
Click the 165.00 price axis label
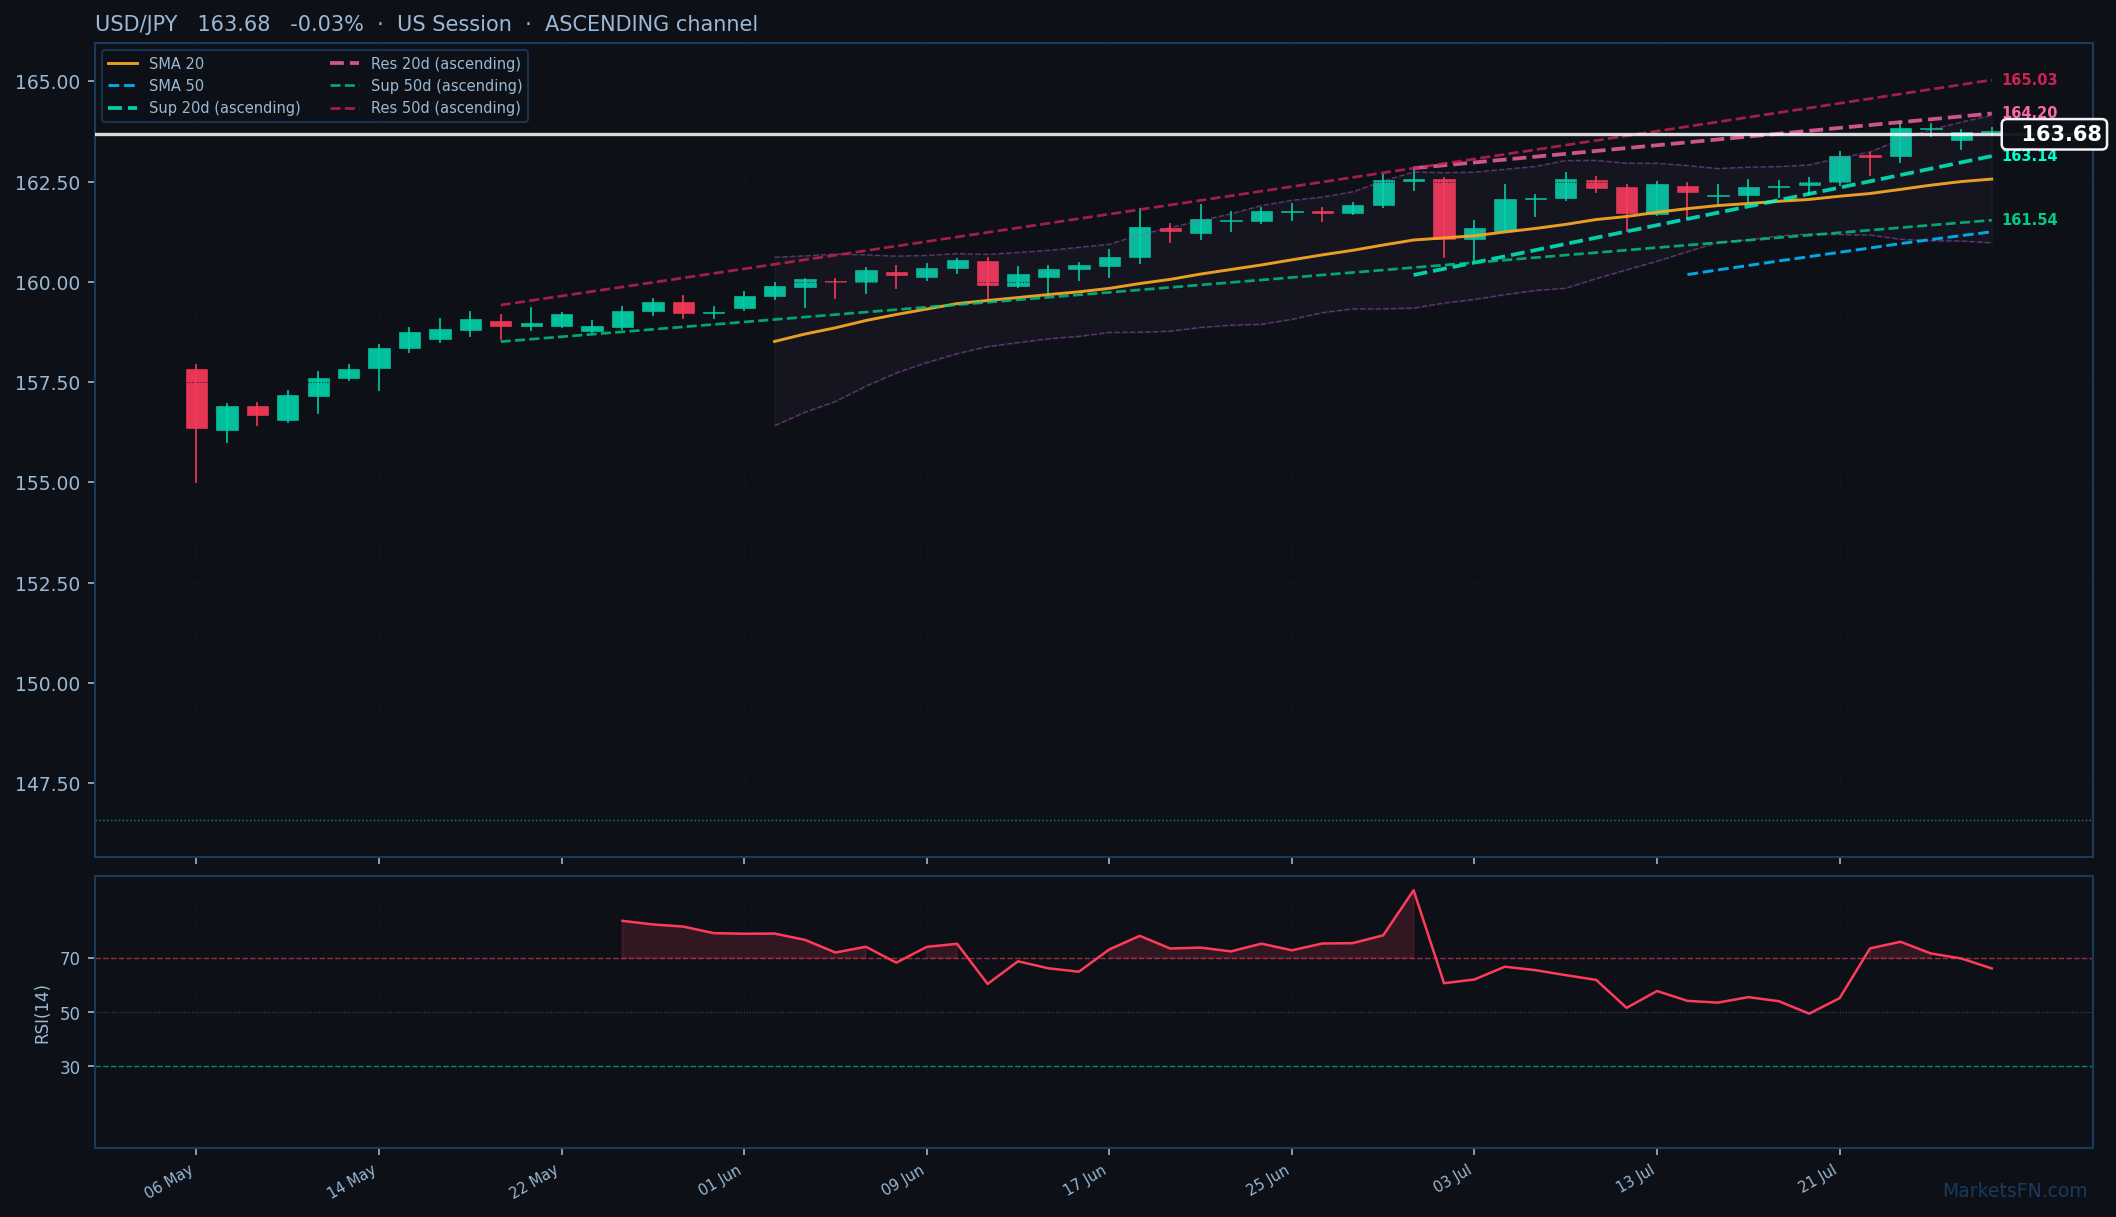(48, 82)
